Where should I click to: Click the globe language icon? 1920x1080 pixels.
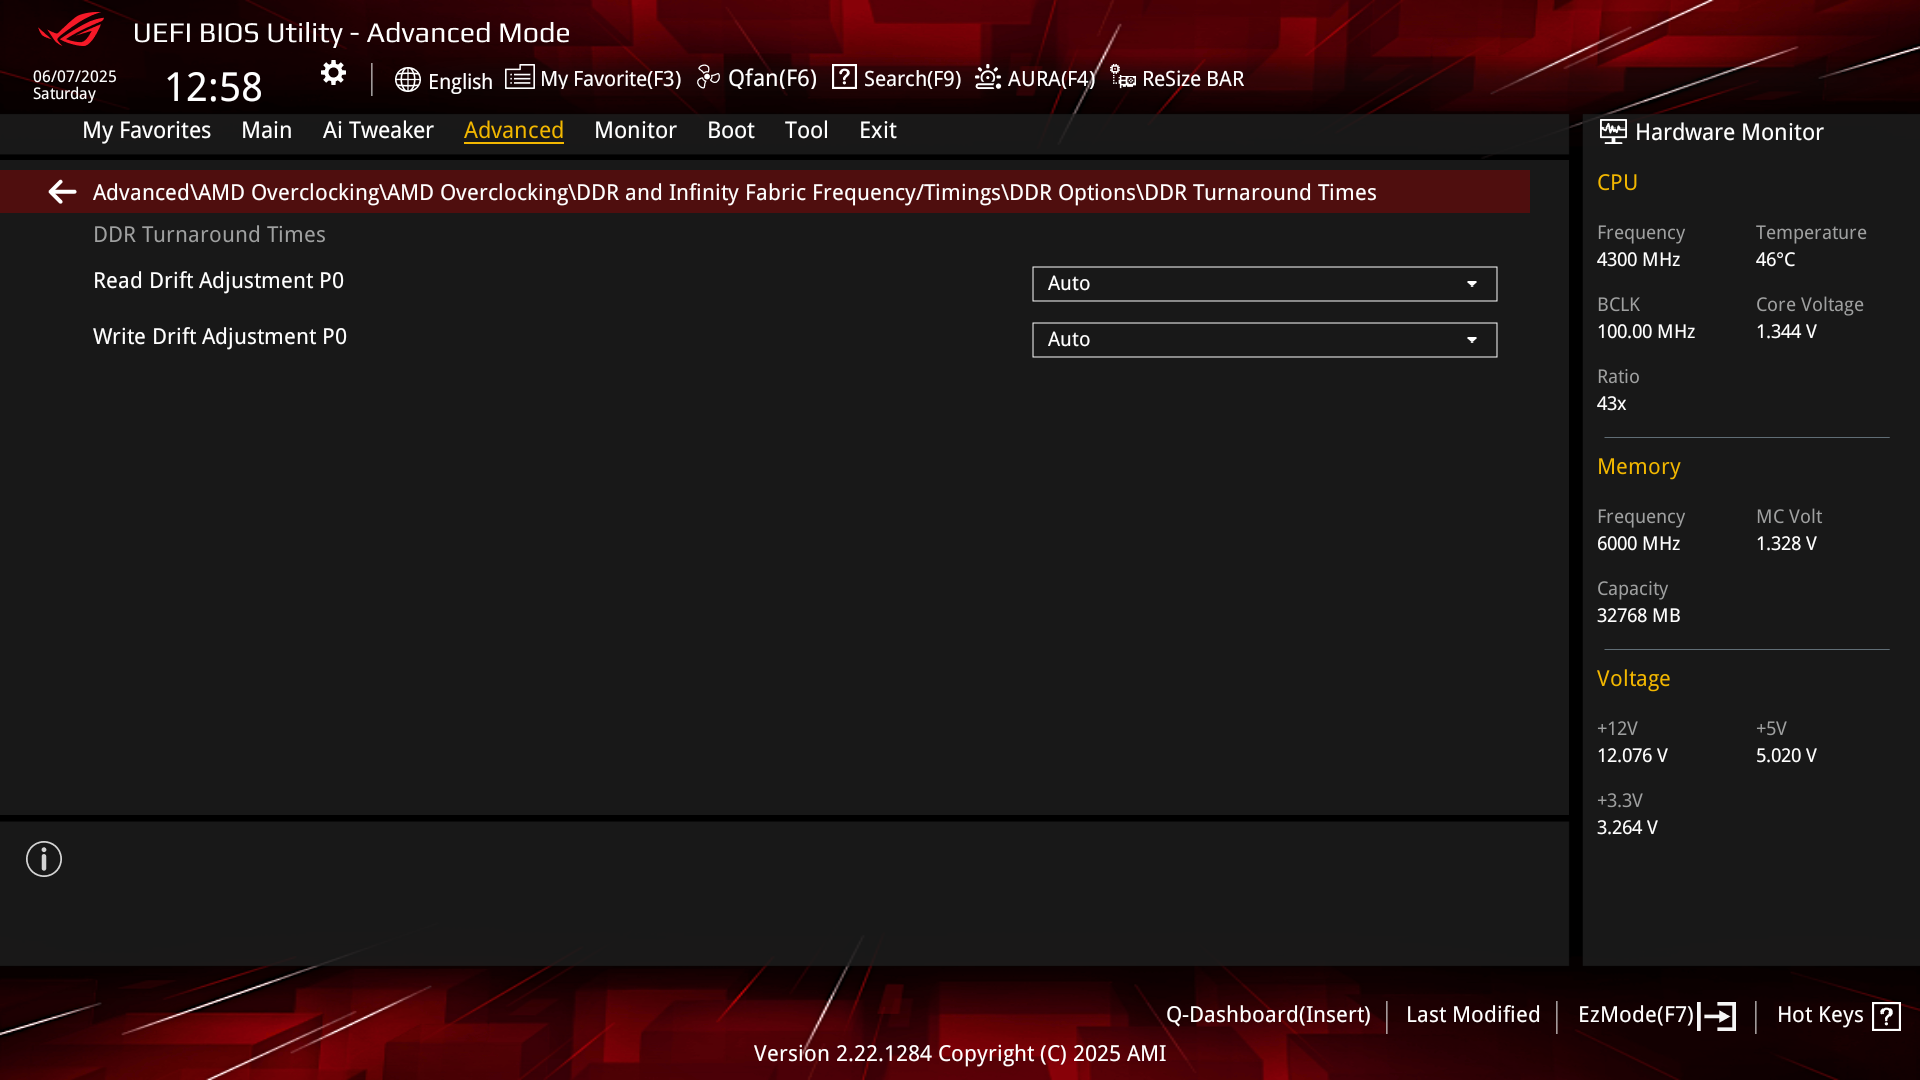coord(407,80)
